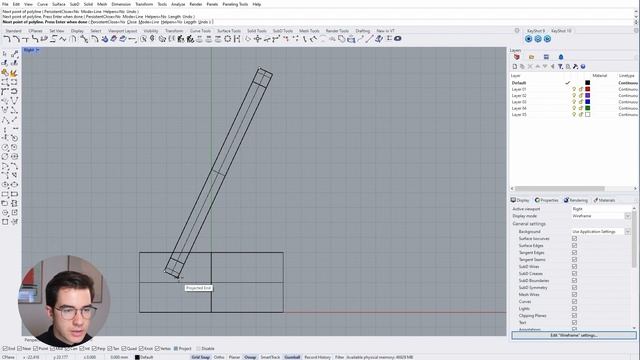
Task: Switch to the Materials panel tab
Action: click(x=604, y=200)
